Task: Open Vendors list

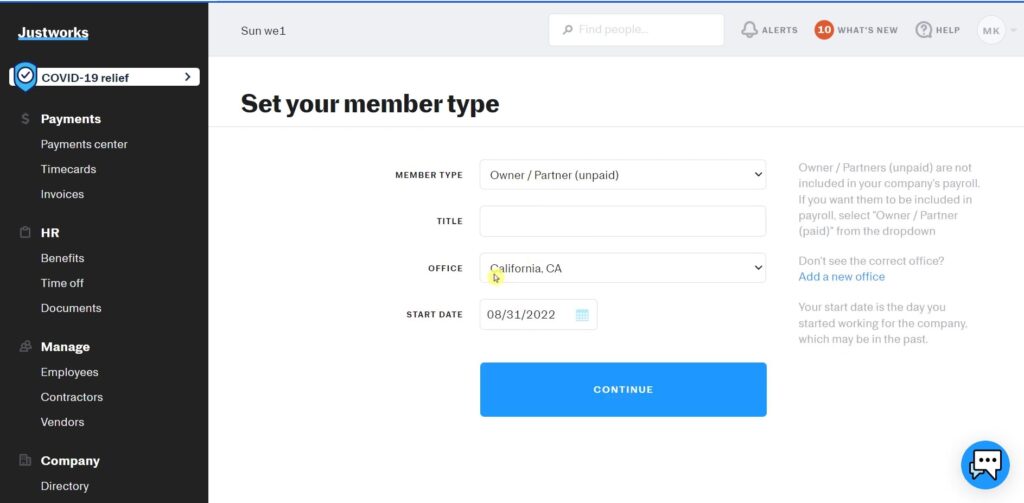Action: [62, 422]
